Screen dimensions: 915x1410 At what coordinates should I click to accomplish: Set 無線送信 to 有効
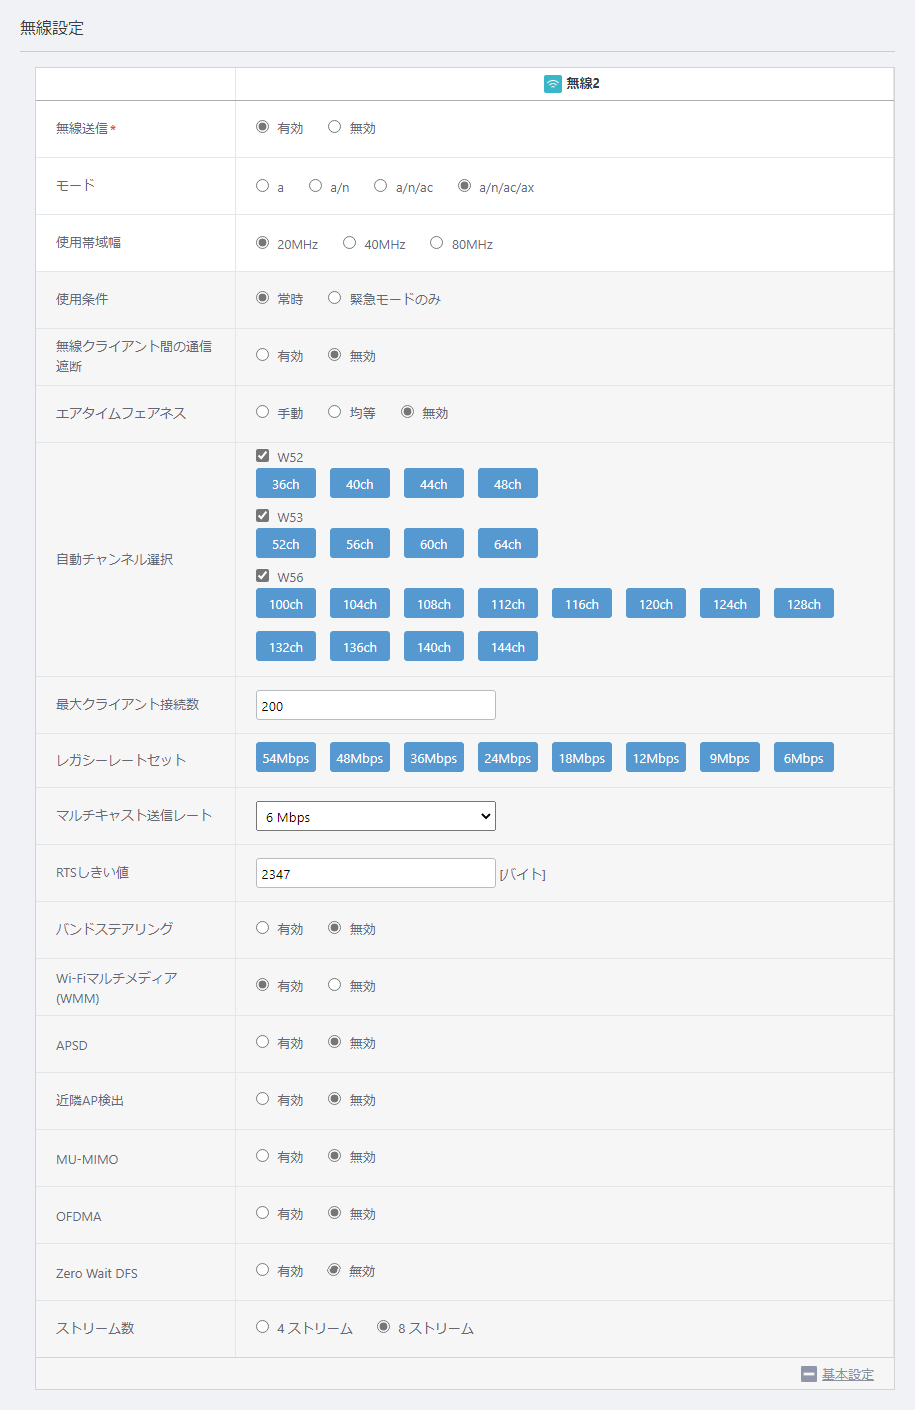click(263, 127)
